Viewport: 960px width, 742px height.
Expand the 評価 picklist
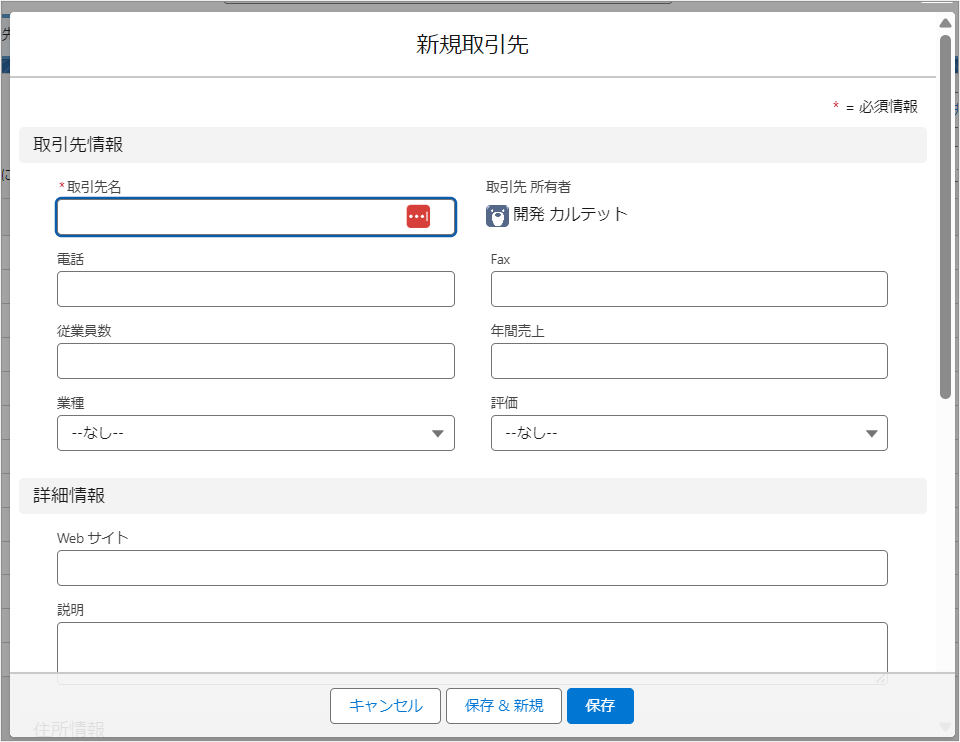(688, 434)
